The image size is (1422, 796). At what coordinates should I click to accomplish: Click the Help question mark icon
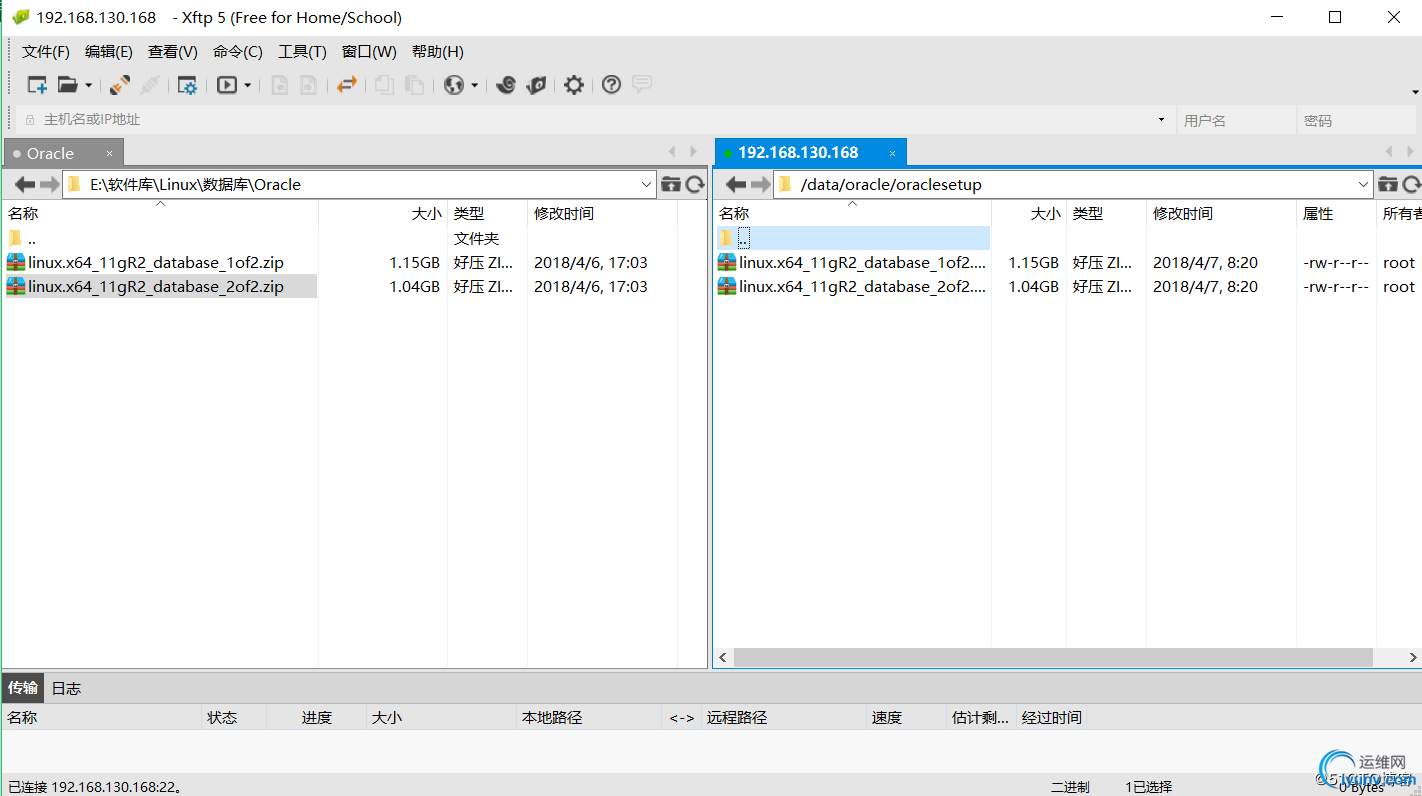(612, 85)
